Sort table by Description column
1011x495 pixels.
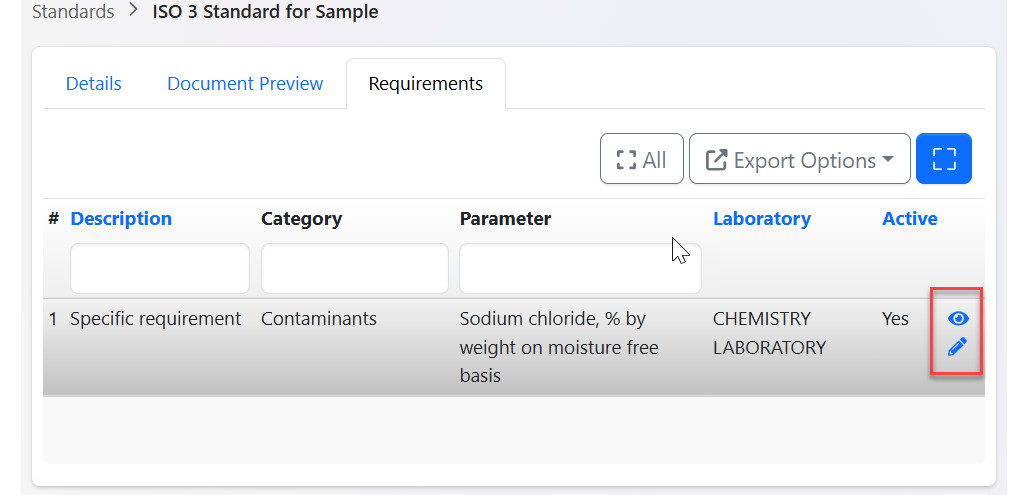coord(121,218)
